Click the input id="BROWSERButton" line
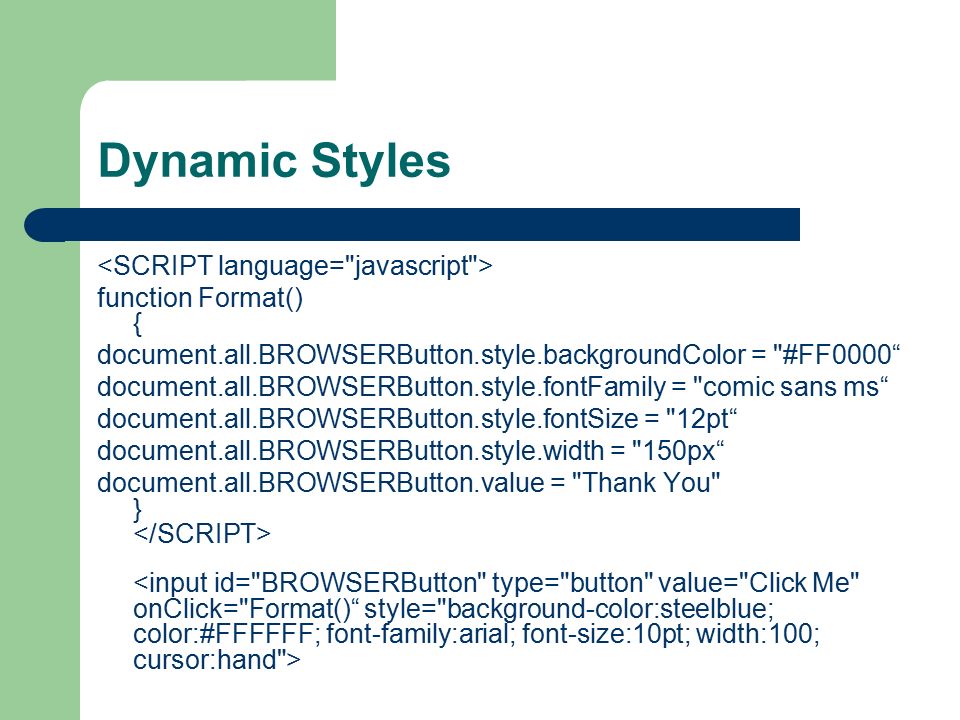960x720 pixels. click(x=496, y=583)
